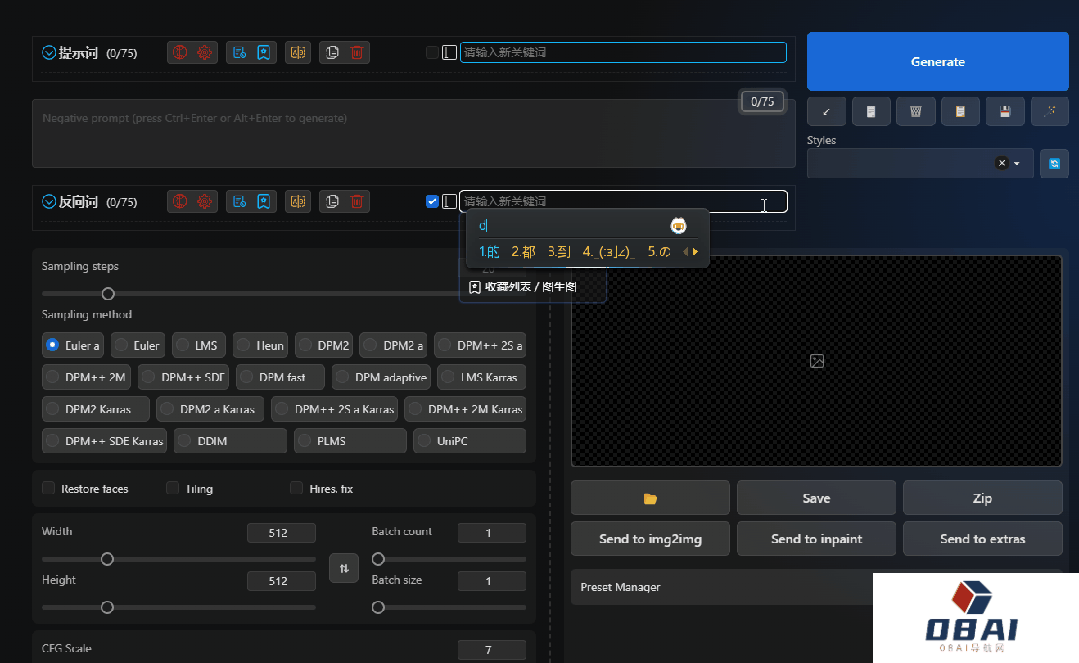Open the output folder with the folder icon
Screen dimensions: 1079x663
pos(650,498)
